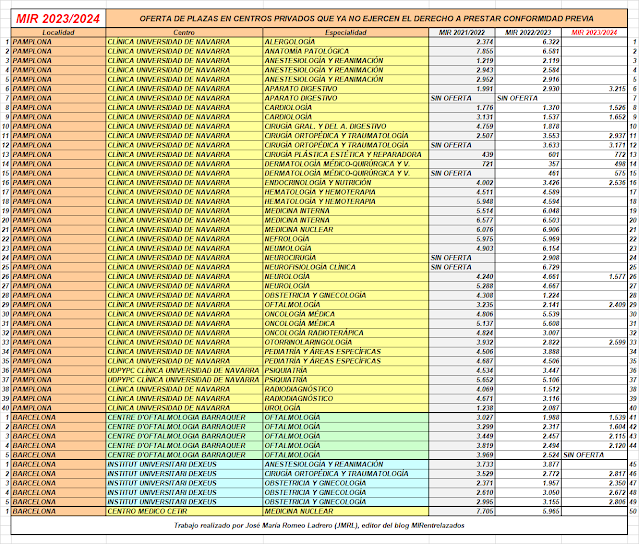Click the value 1.219 cell

(462, 61)
